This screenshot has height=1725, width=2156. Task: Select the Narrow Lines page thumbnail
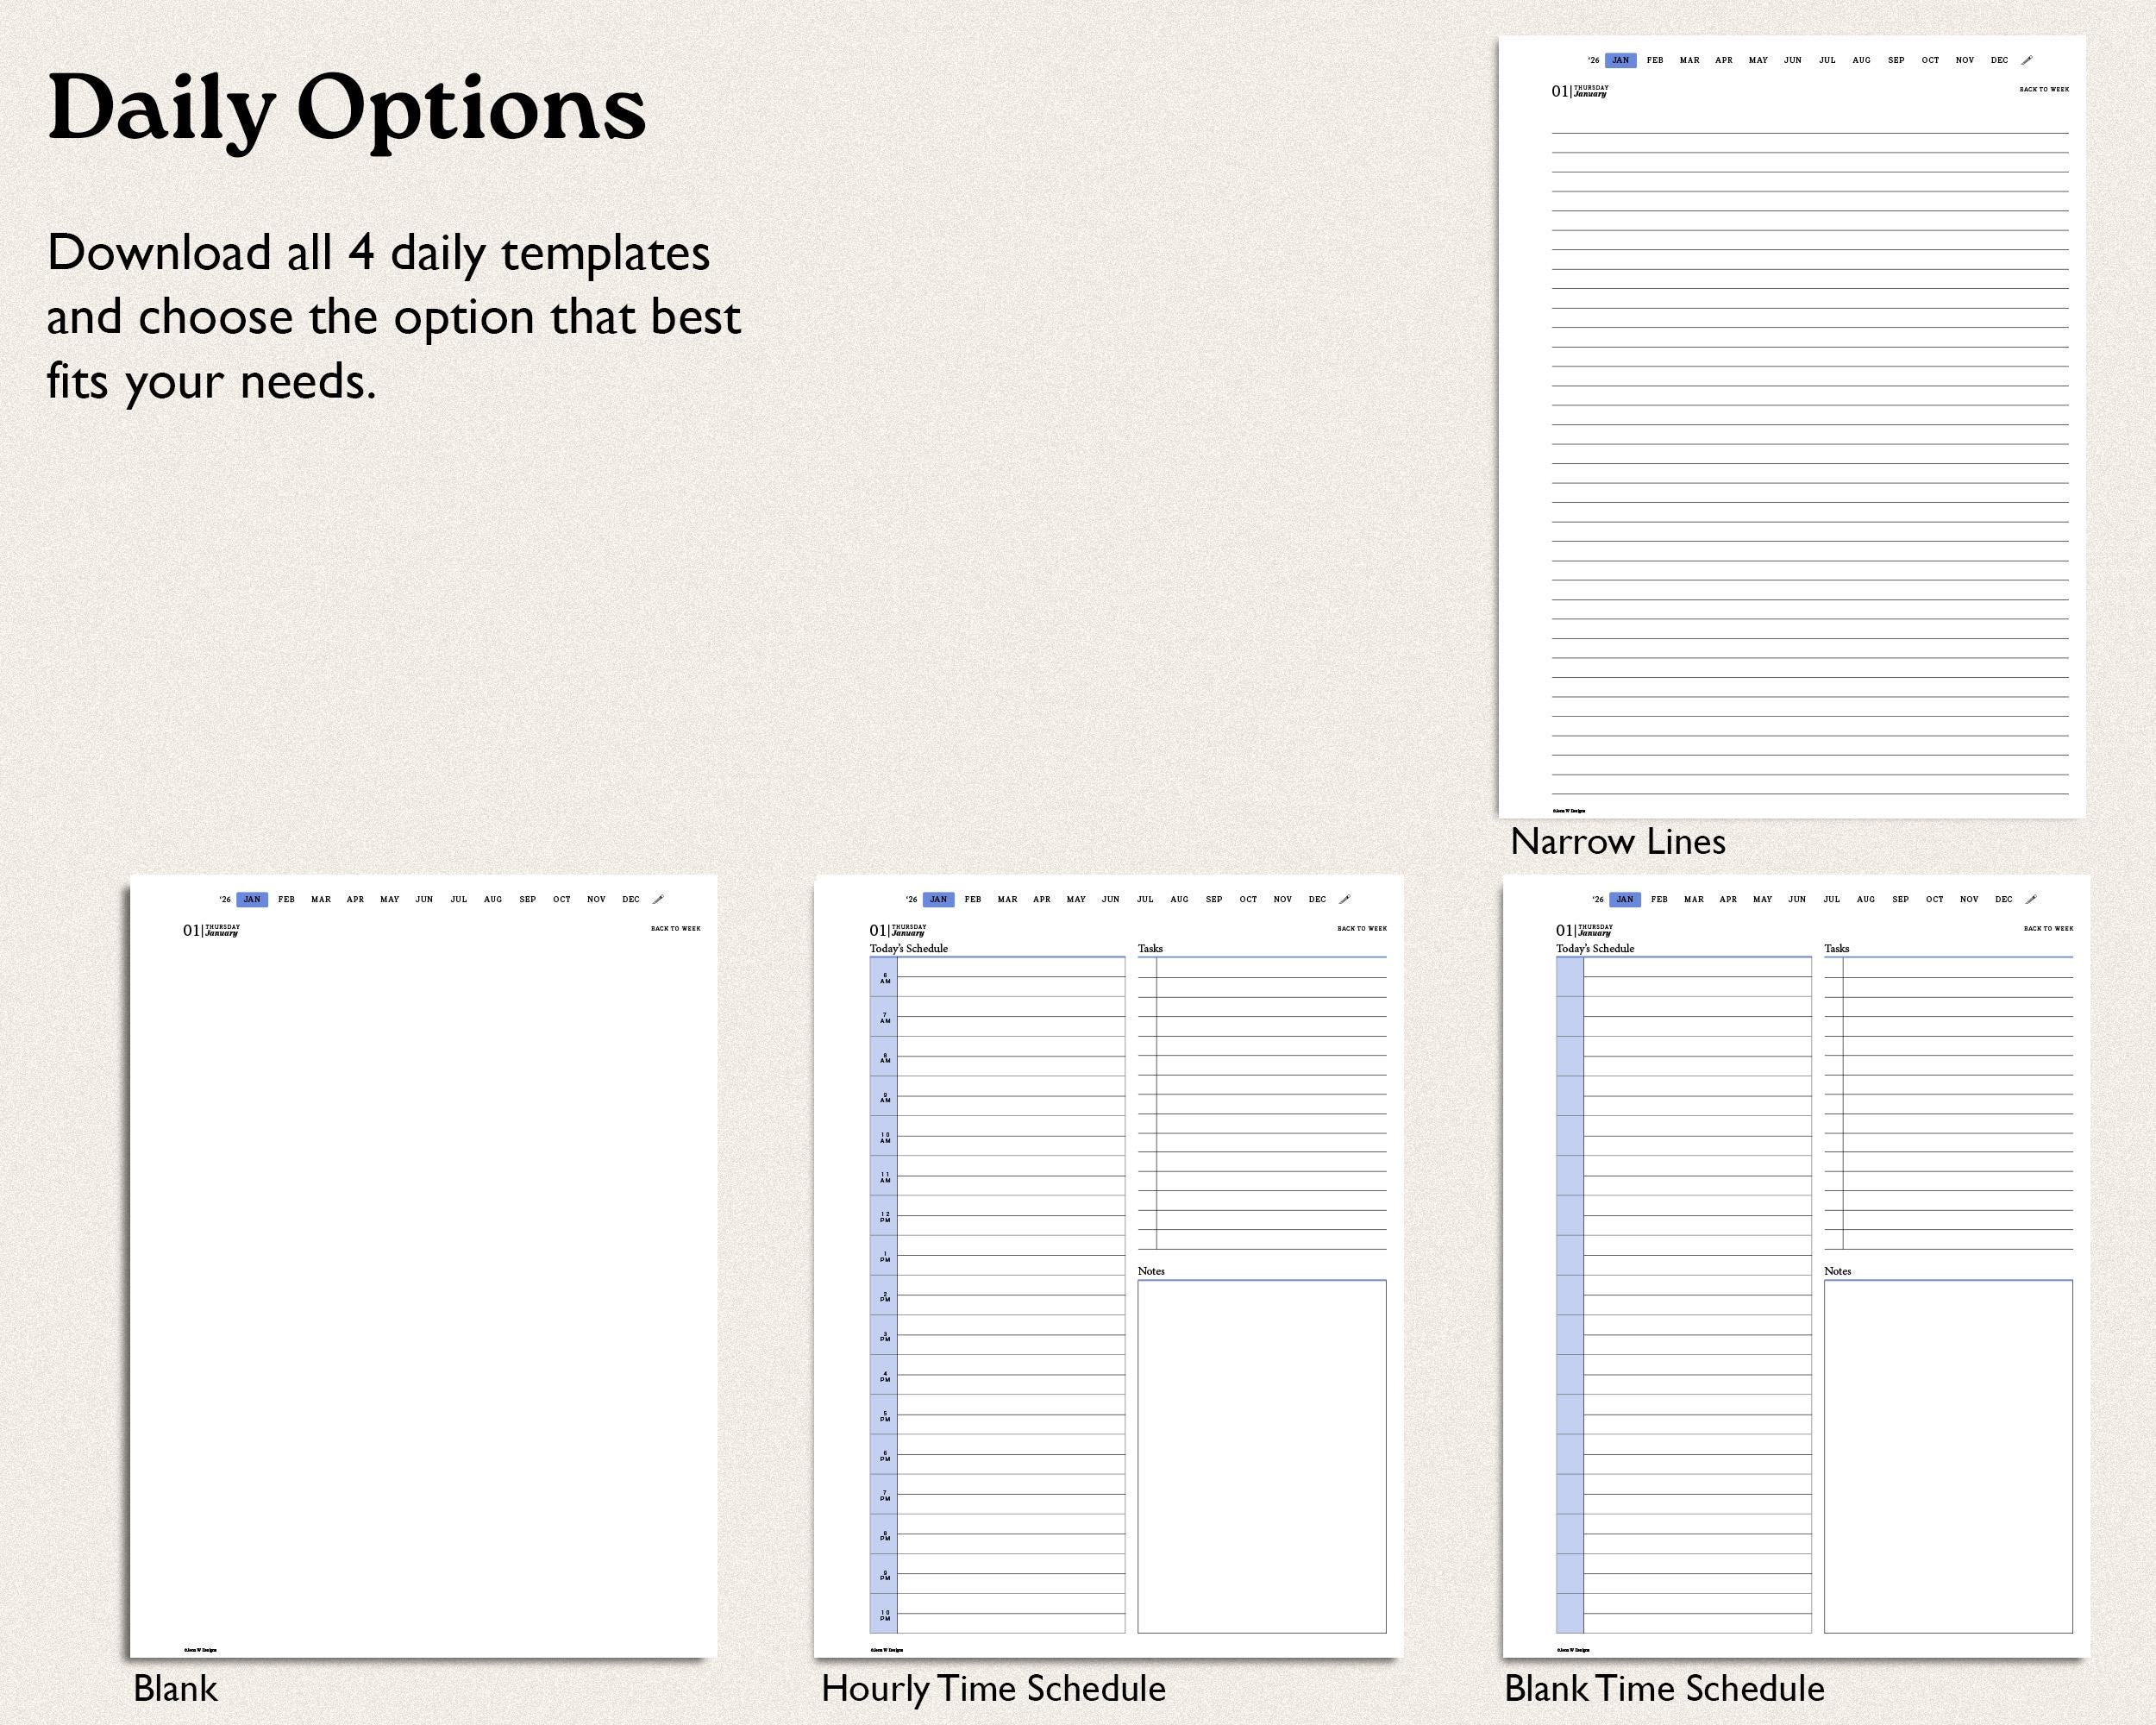1792,427
